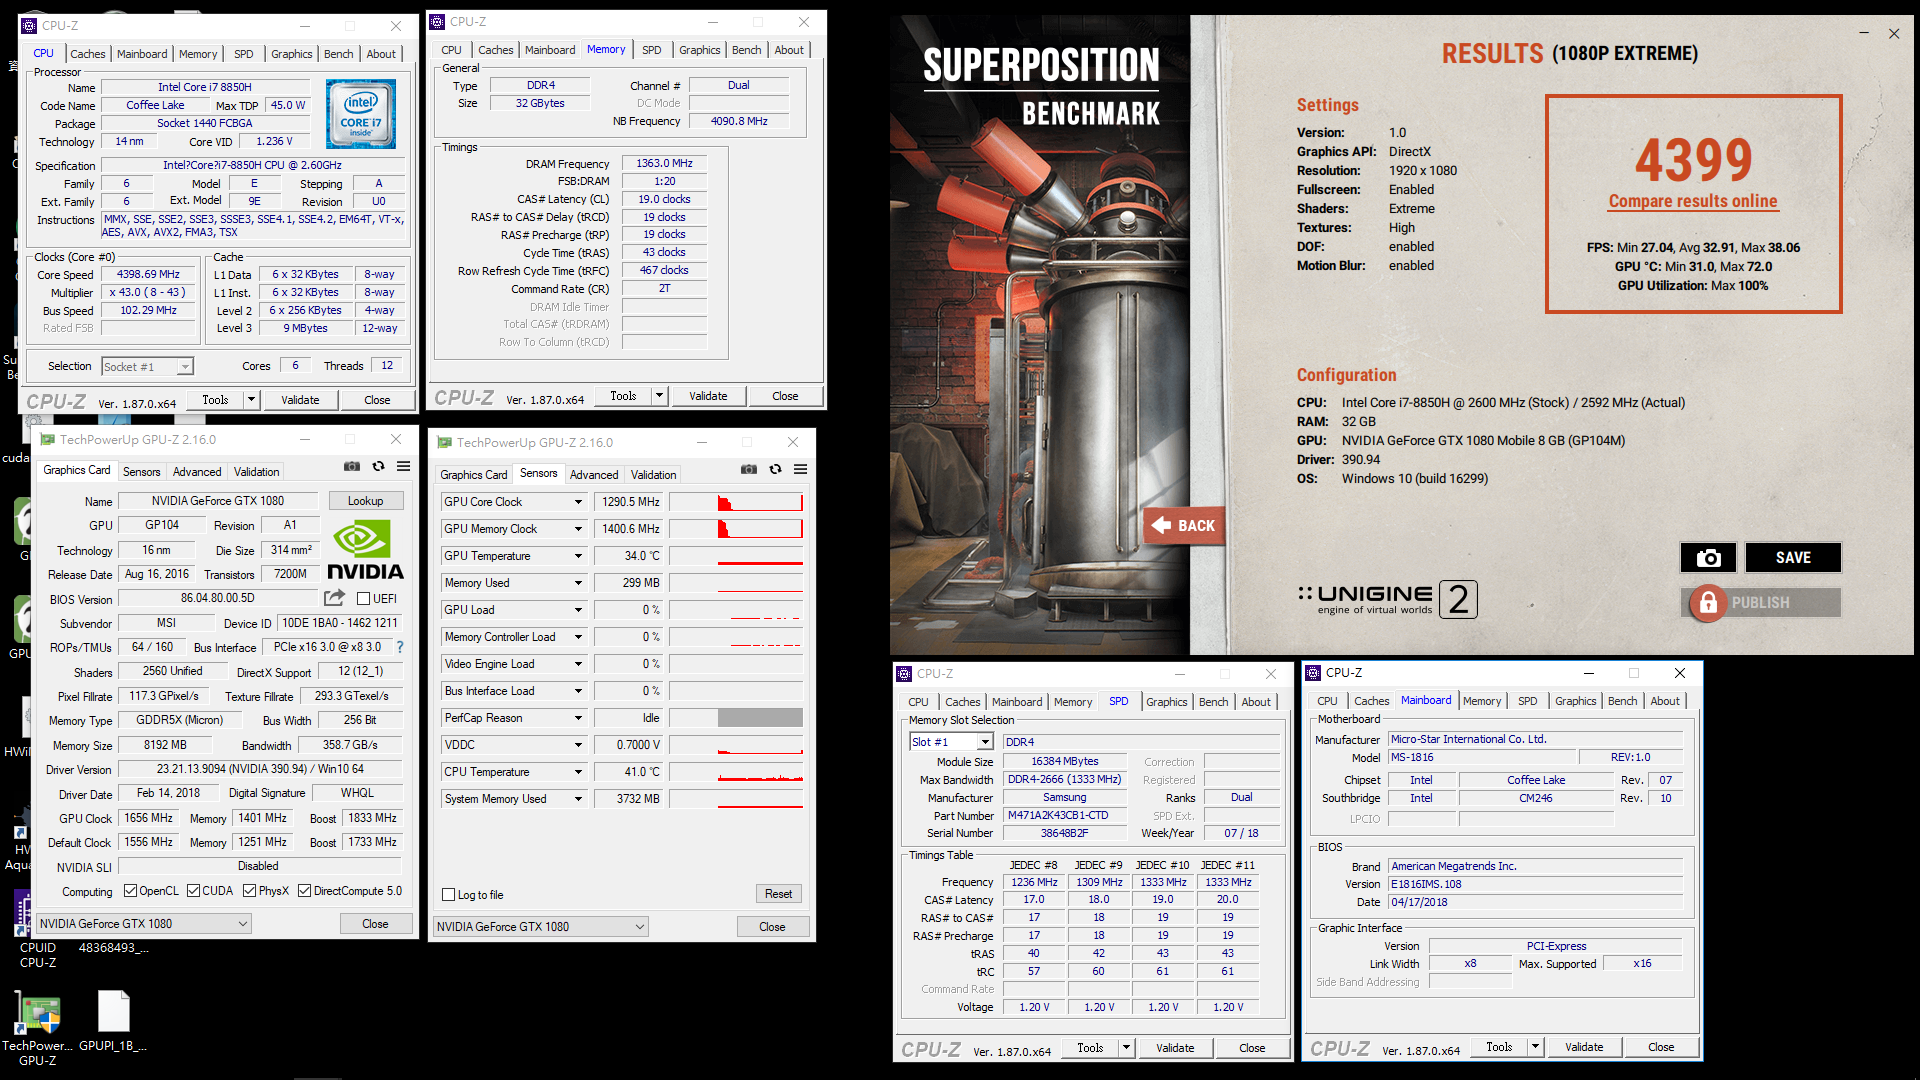1920x1080 pixels.
Task: Click the NVIDIA logo in GPU-Z
Action: pyautogui.click(x=365, y=550)
